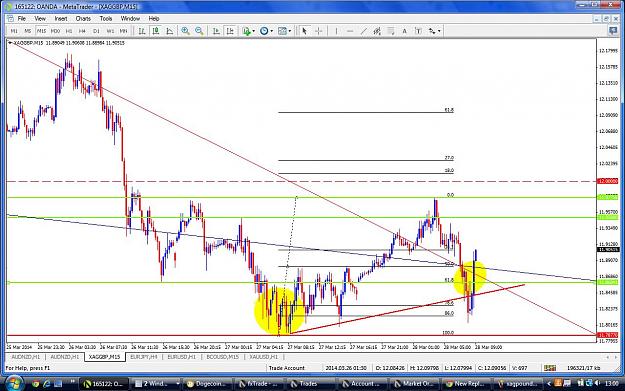Switch to the BCOUSD,M15 chart tab
Image resolution: width=625 pixels, height=391 pixels.
[x=222, y=357]
